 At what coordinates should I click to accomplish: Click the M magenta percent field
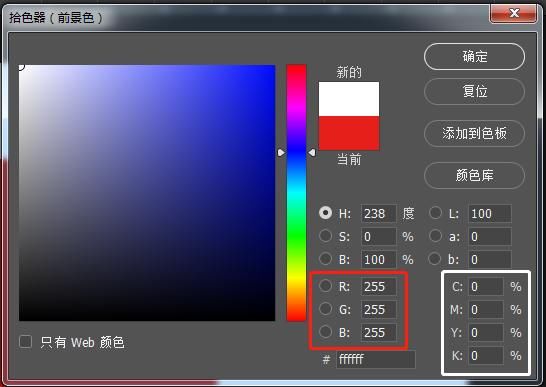[x=486, y=310]
